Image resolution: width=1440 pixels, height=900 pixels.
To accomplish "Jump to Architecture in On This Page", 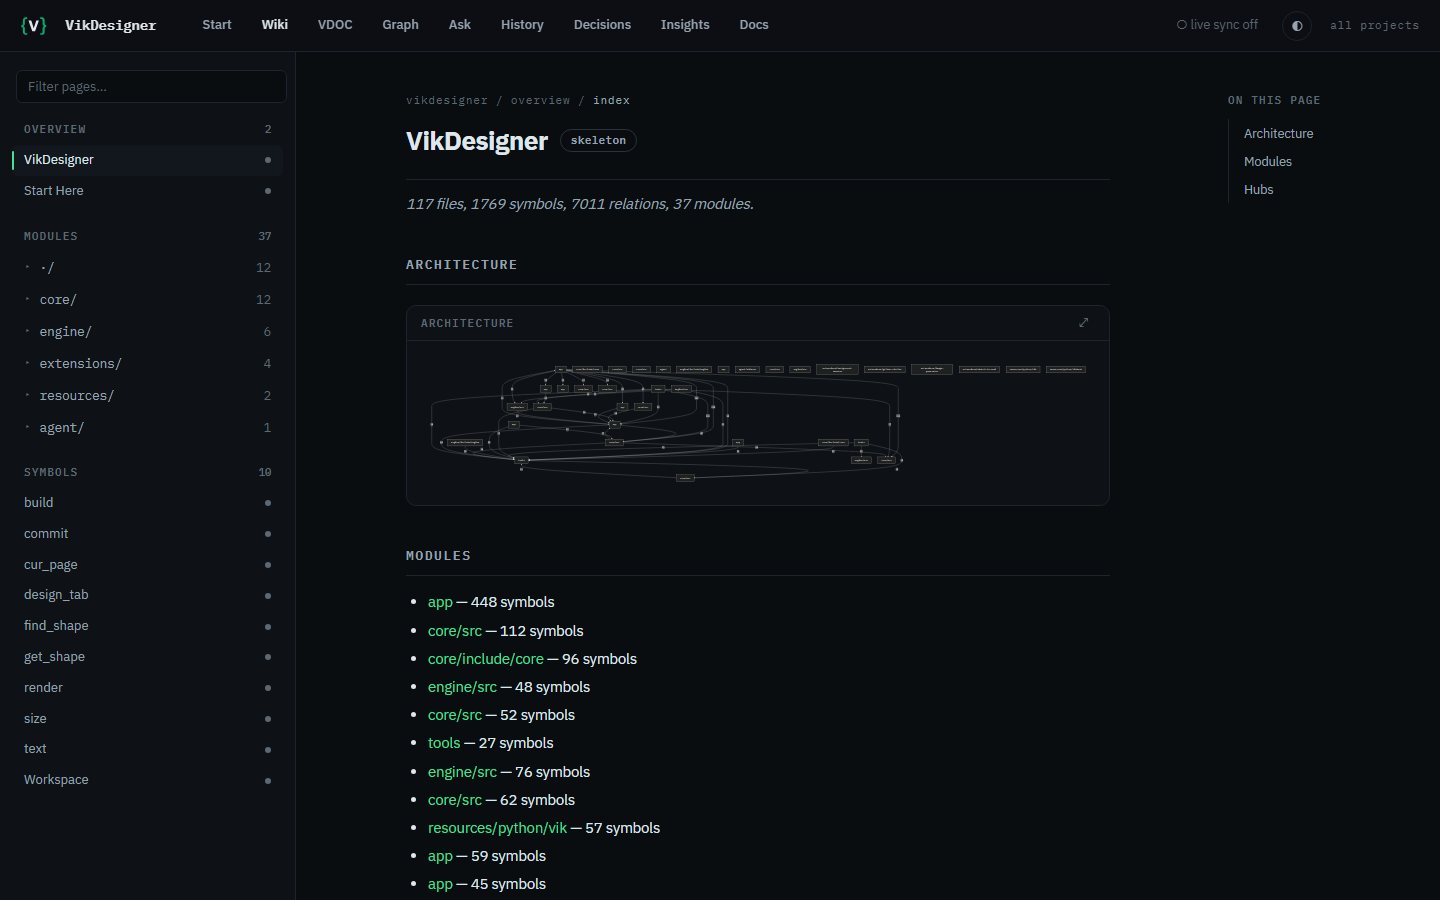I will click(x=1278, y=133).
